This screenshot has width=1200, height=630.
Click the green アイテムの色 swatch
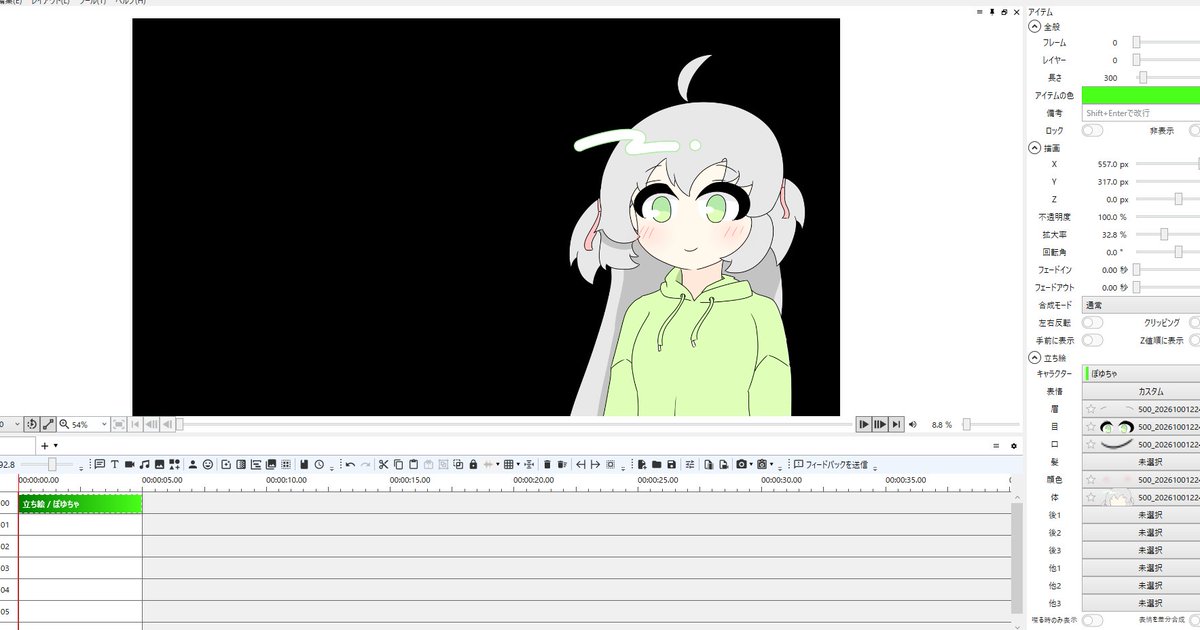(x=1141, y=95)
